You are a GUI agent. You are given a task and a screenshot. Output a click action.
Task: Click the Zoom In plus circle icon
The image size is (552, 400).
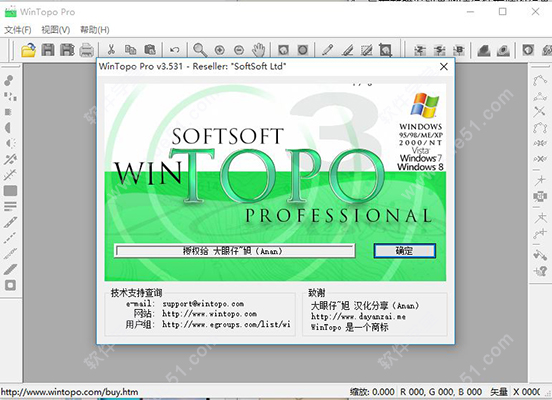pos(220,50)
